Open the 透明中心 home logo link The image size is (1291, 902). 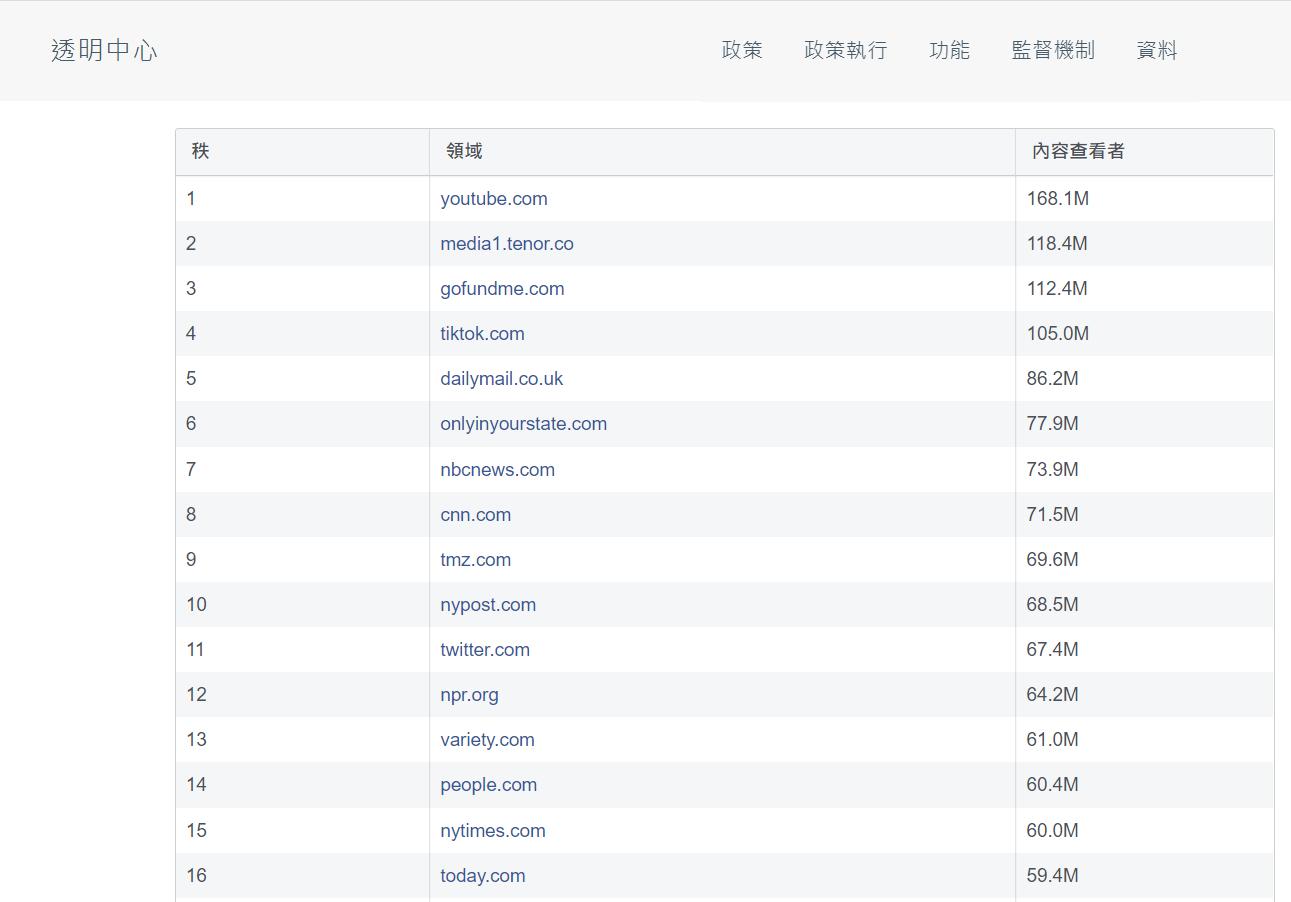tap(104, 50)
